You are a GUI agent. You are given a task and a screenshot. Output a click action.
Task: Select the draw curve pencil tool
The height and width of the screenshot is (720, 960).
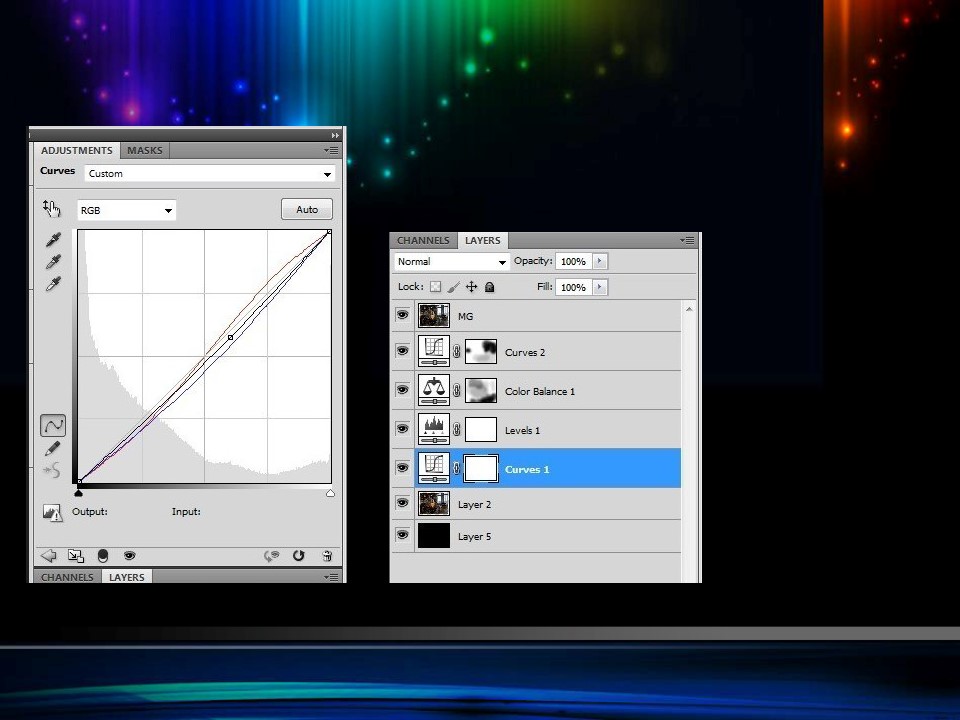pos(53,448)
